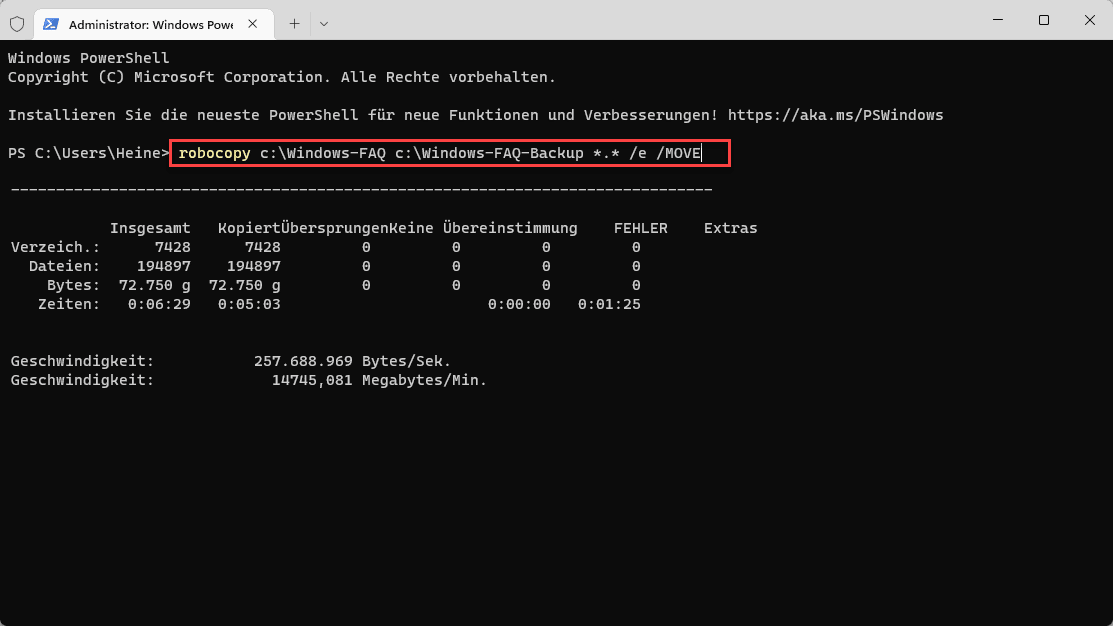Expand the new tab profile dropdown
The width and height of the screenshot is (1113, 626).
click(324, 24)
